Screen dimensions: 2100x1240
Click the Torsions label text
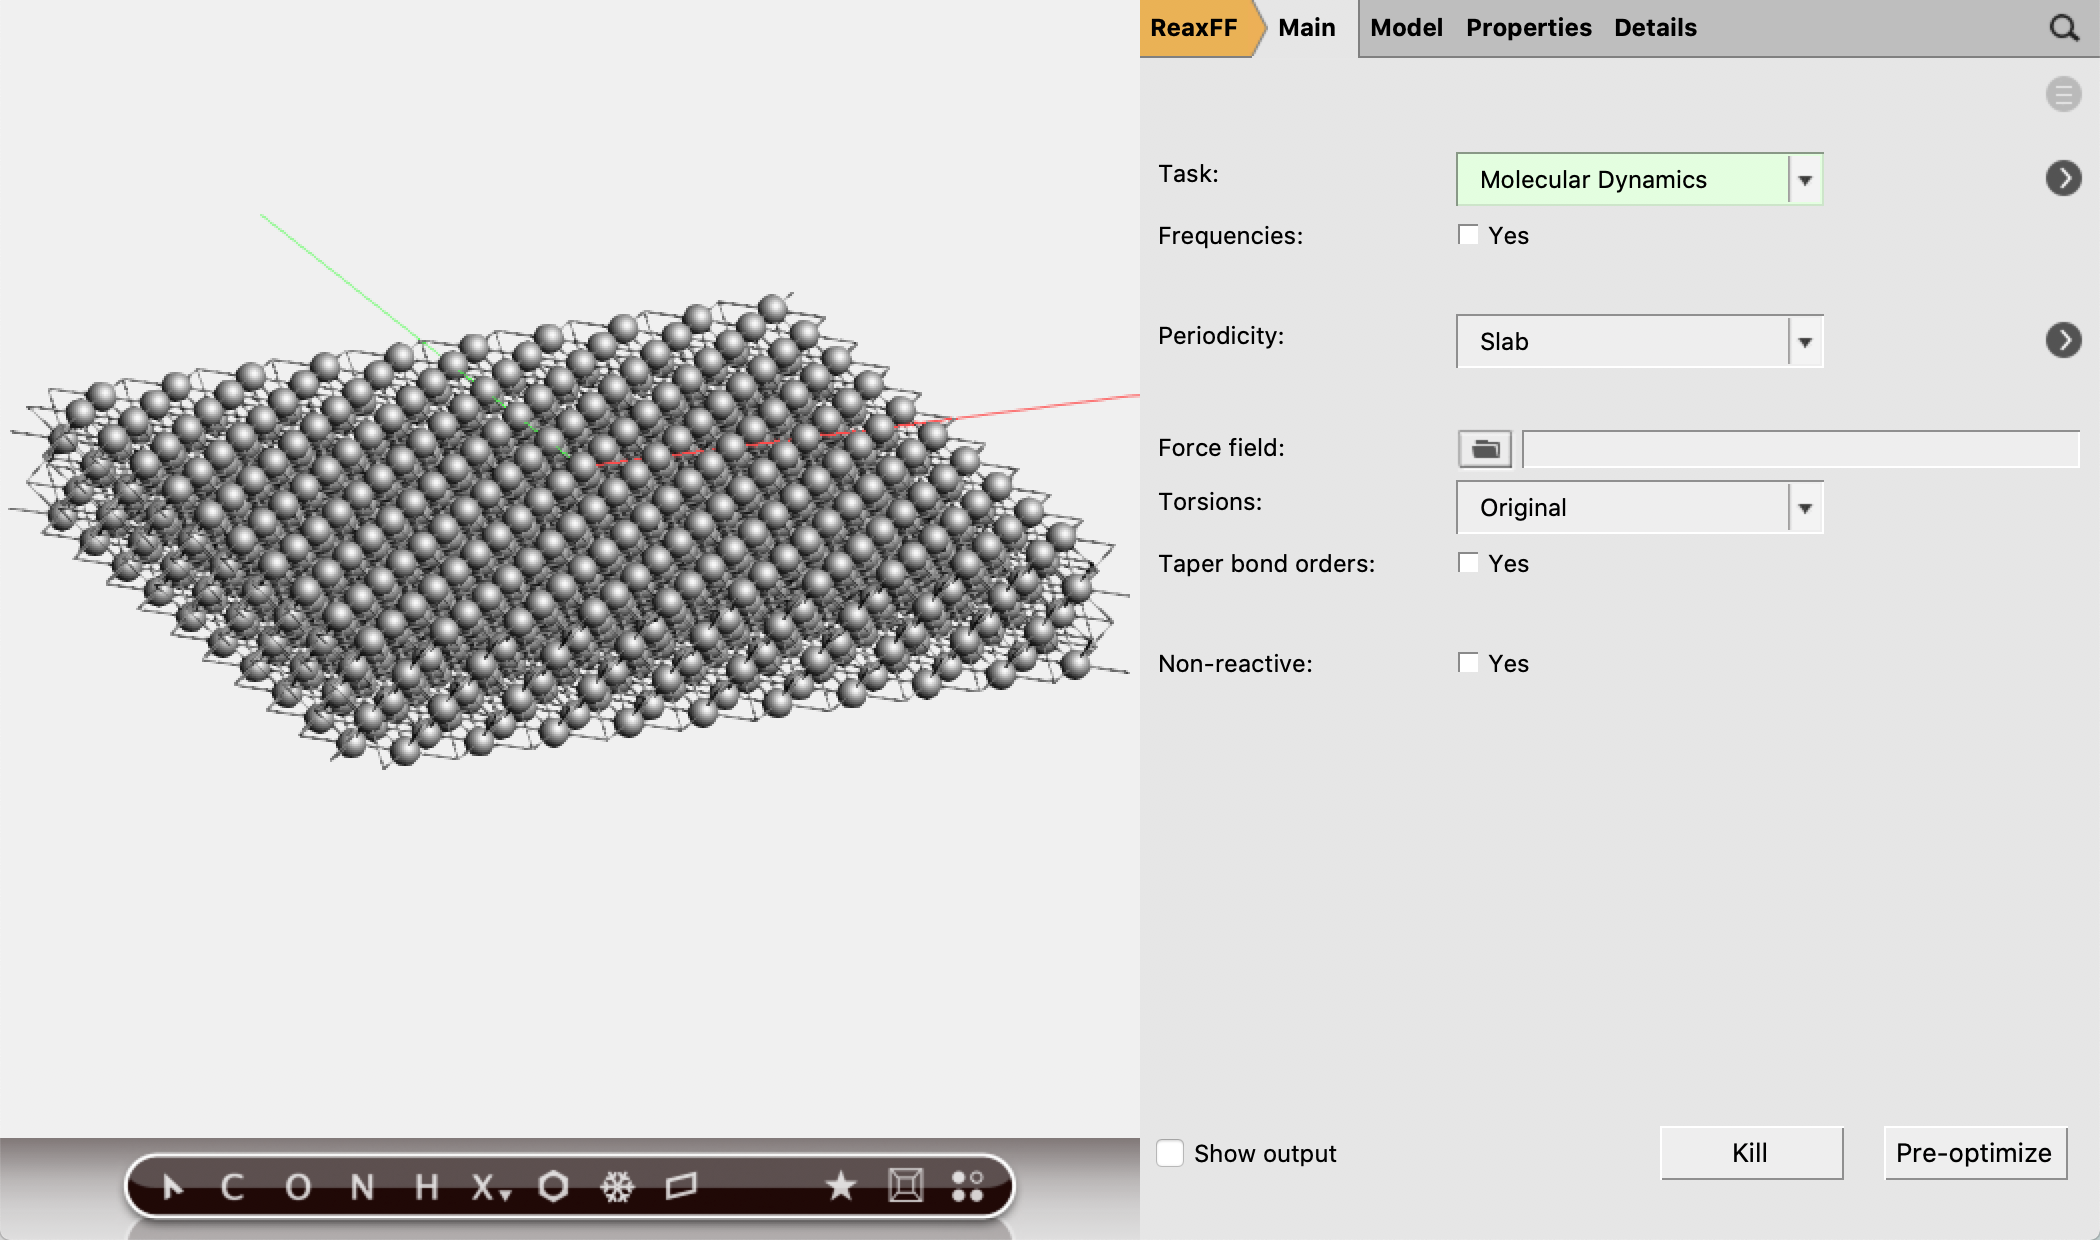pyautogui.click(x=1210, y=502)
